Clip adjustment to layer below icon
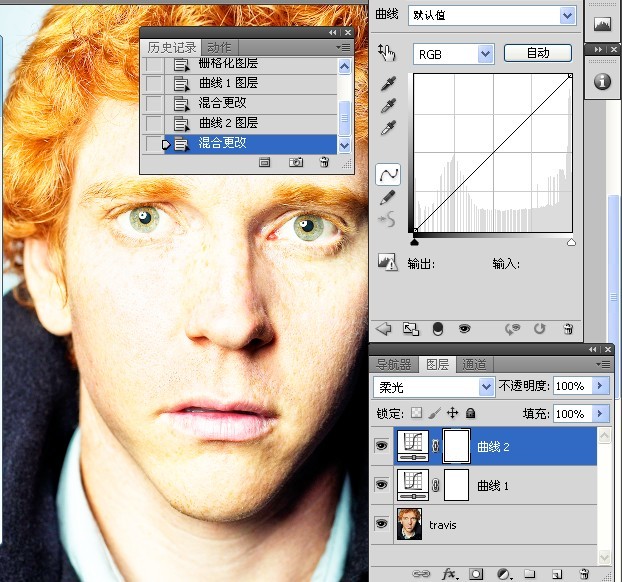Screen dimensions: 622x582 click(x=438, y=329)
